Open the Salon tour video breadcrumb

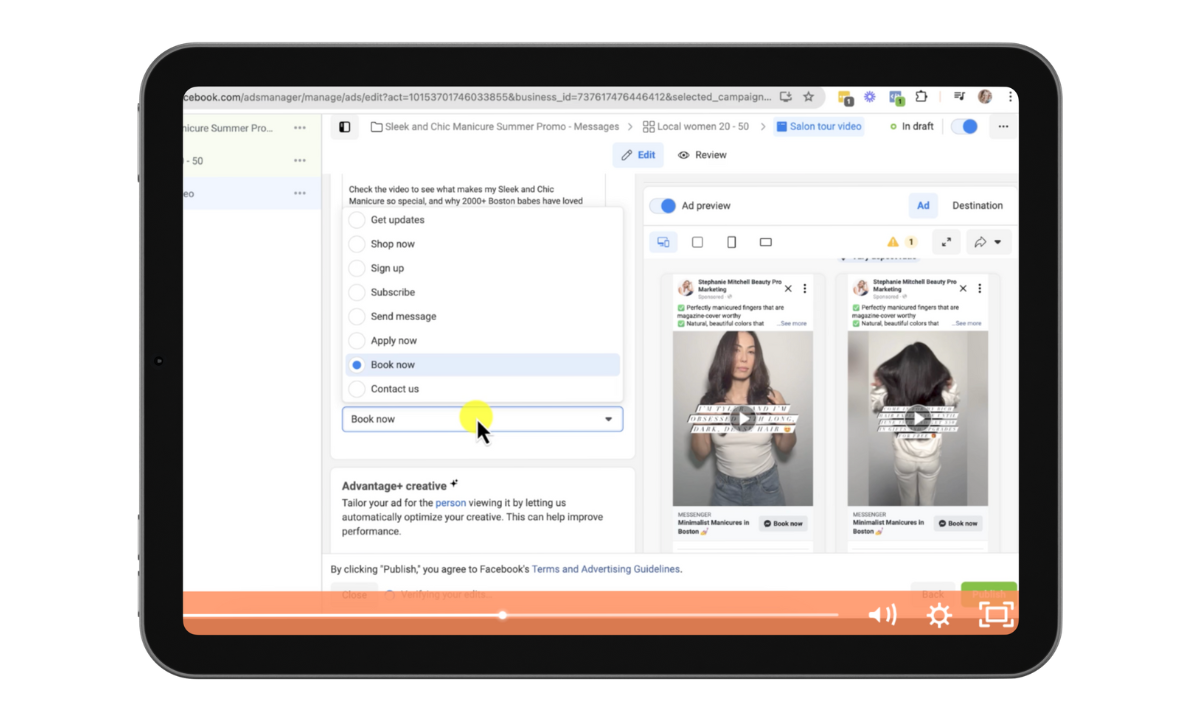pyautogui.click(x=819, y=127)
